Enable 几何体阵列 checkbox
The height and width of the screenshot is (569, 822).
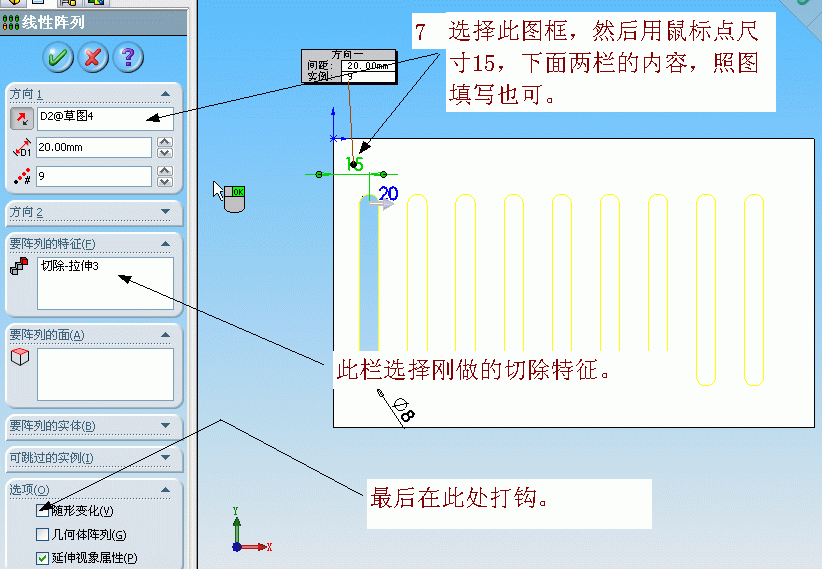[42, 534]
